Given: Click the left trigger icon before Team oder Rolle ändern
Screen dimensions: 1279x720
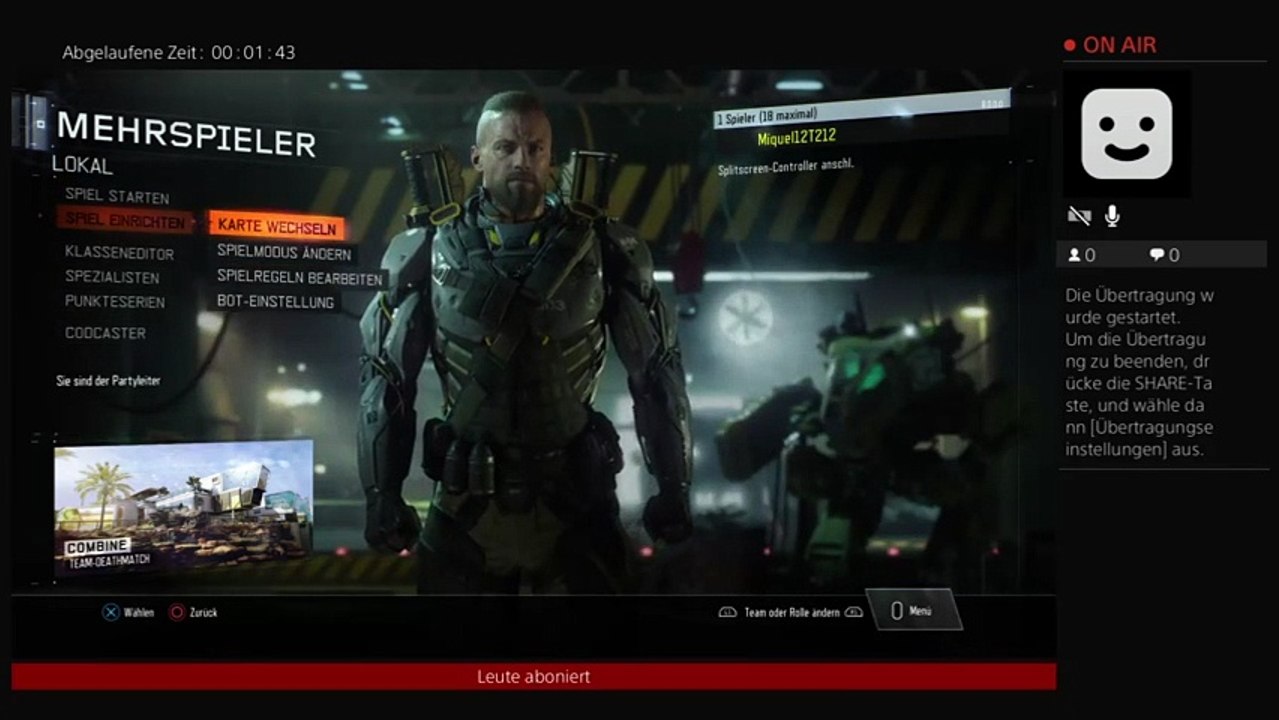Looking at the screenshot, I should (727, 612).
